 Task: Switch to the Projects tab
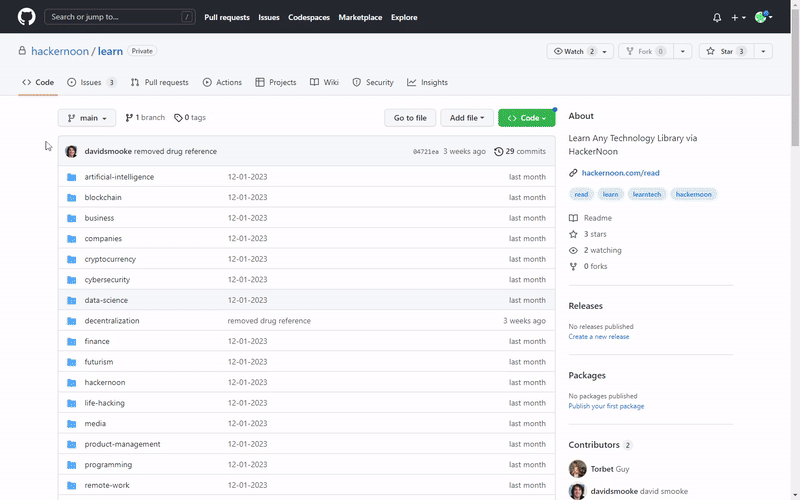[x=276, y=82]
